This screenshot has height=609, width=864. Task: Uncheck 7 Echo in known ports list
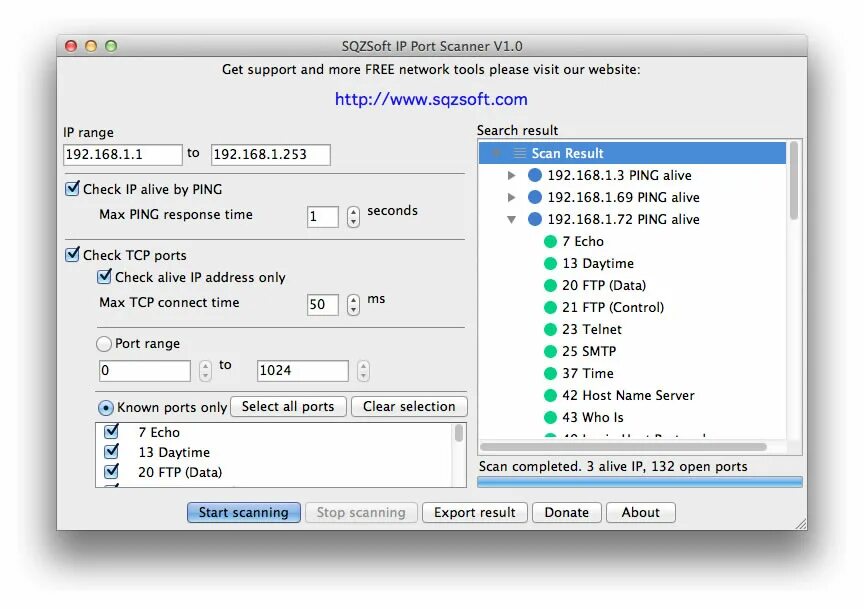[111, 431]
